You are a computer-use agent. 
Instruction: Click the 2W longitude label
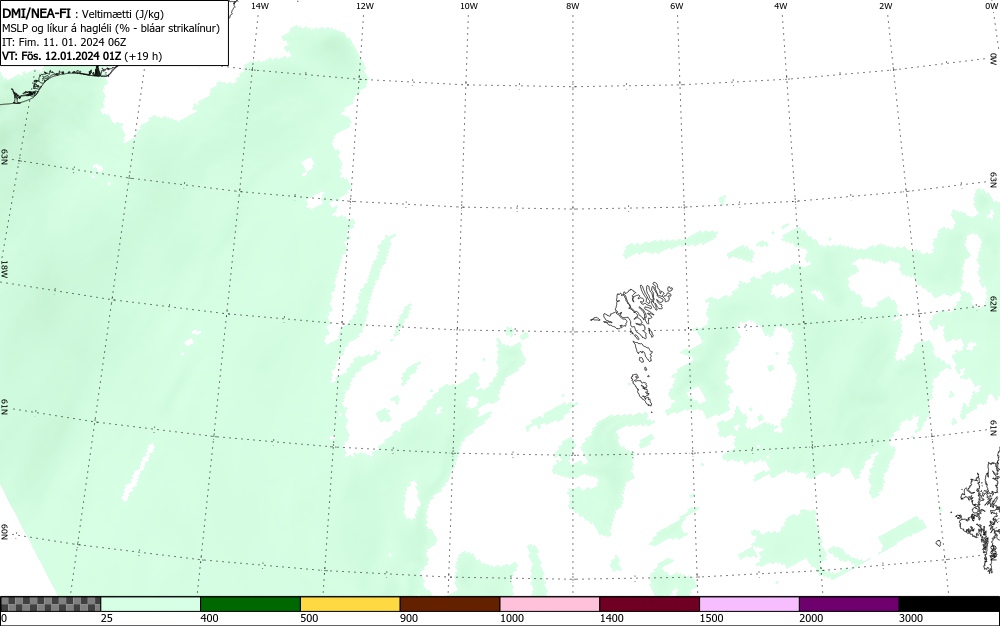pos(885,6)
